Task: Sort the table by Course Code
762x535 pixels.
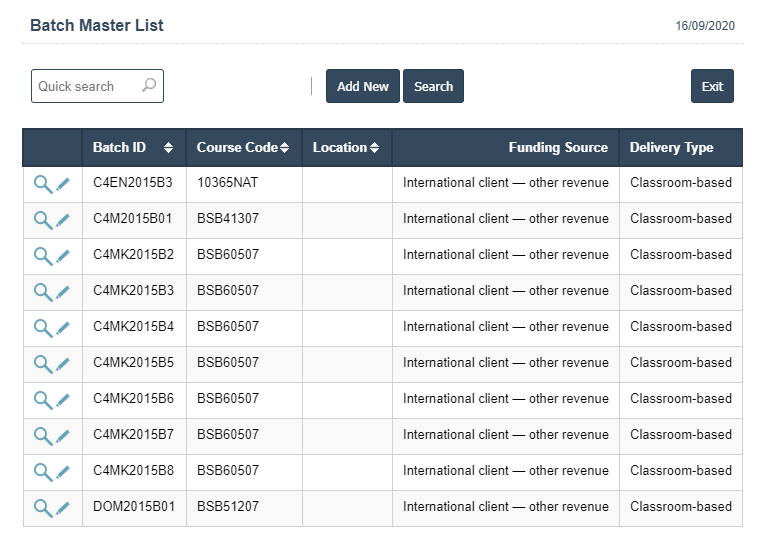Action: coord(285,148)
